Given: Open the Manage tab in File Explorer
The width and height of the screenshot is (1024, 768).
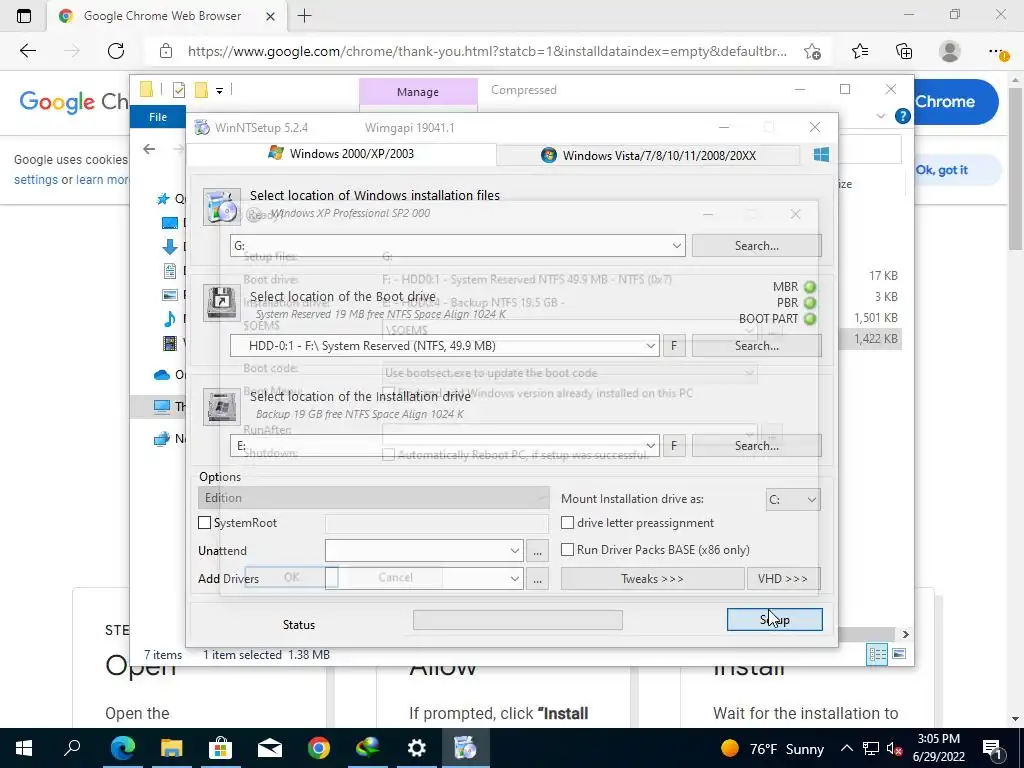Looking at the screenshot, I should click(418, 92).
